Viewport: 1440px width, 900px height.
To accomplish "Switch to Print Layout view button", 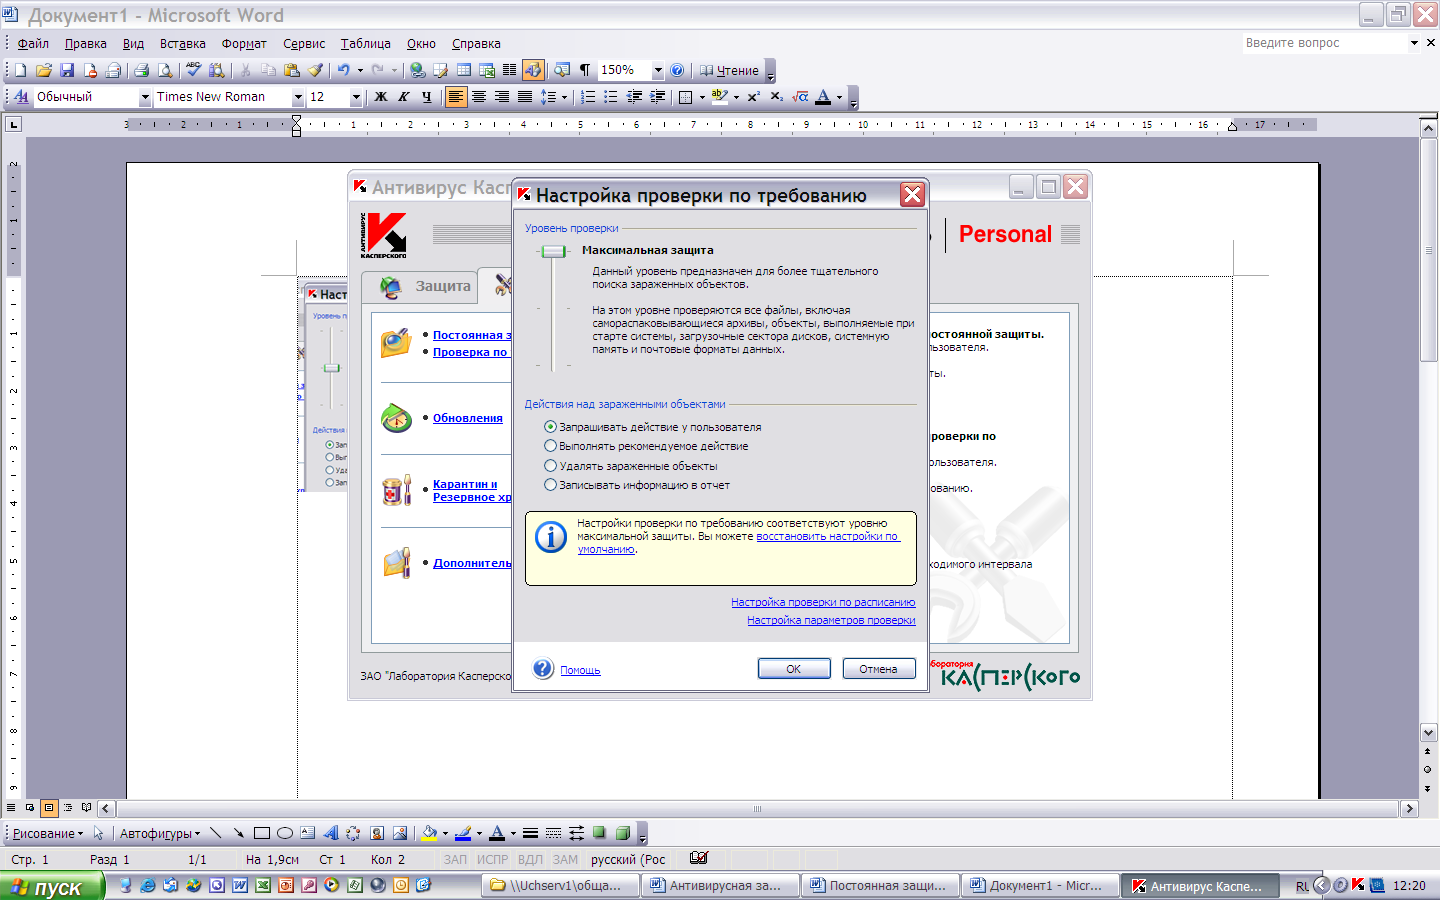I will [x=49, y=807].
